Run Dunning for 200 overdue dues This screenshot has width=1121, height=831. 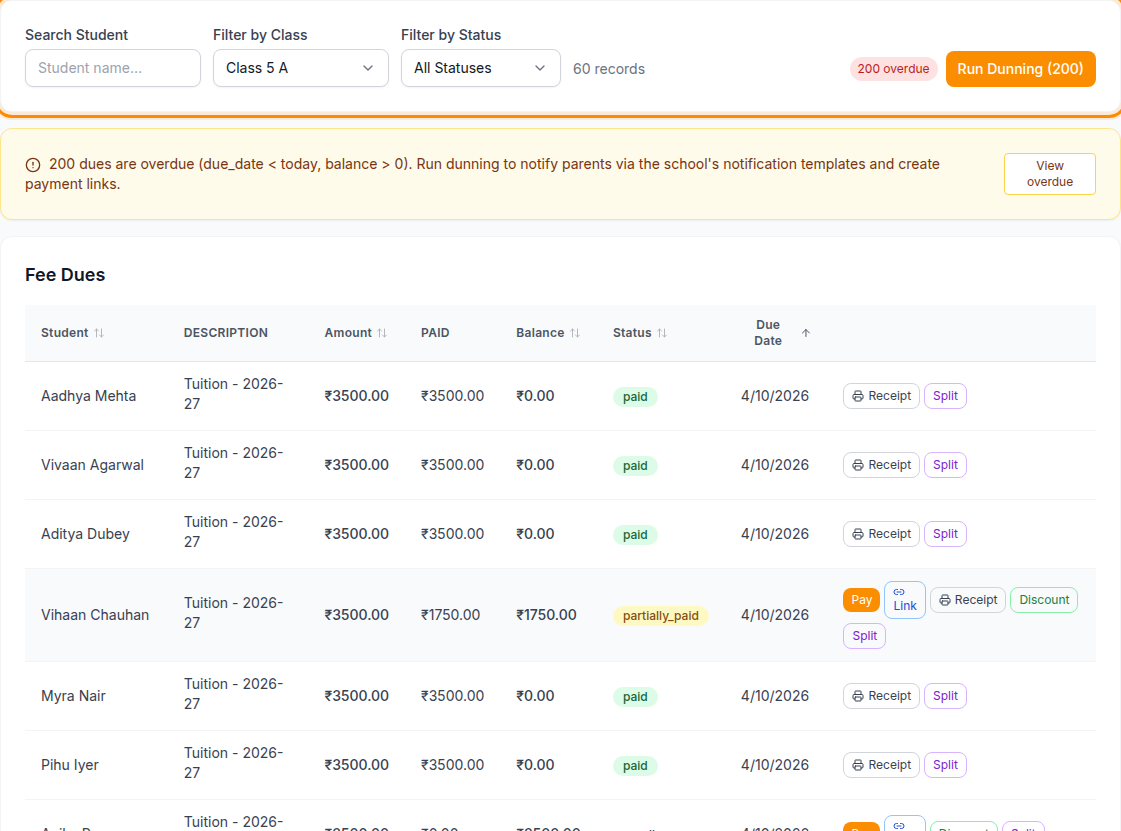coord(1020,69)
